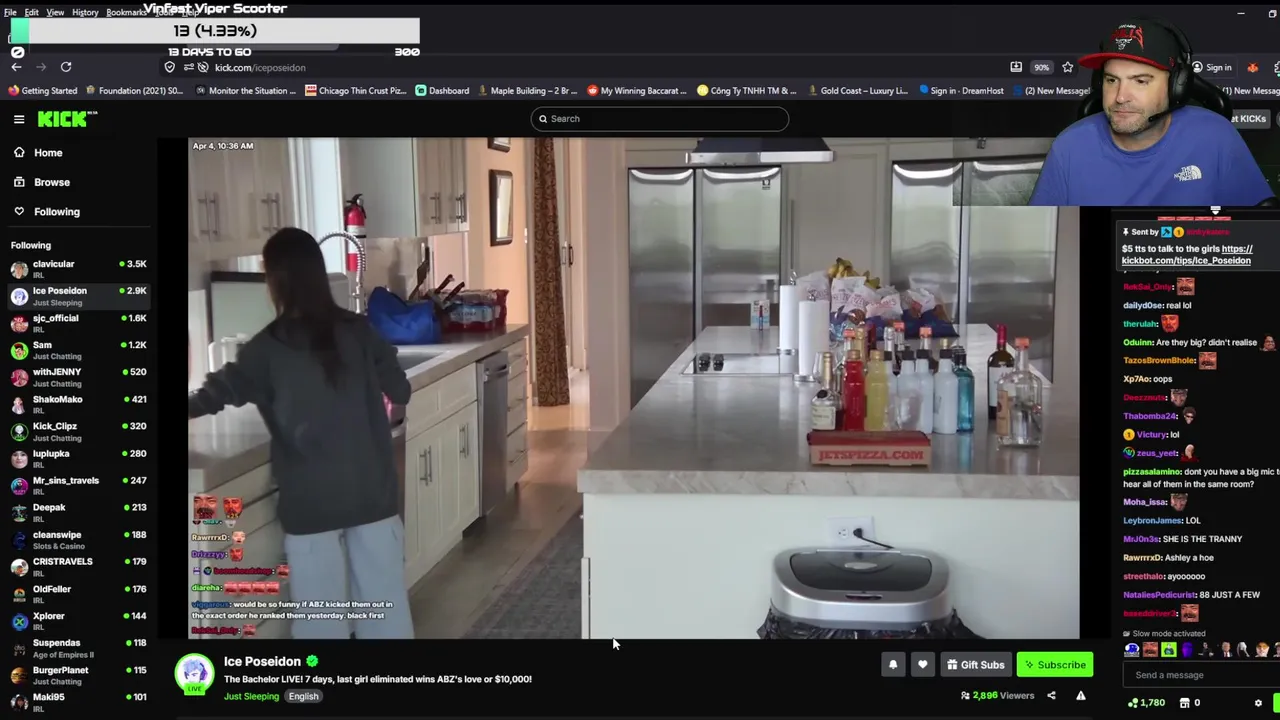Click the downloads tray icon in toolbar
Screen dimensions: 1280x720
coord(1016,67)
